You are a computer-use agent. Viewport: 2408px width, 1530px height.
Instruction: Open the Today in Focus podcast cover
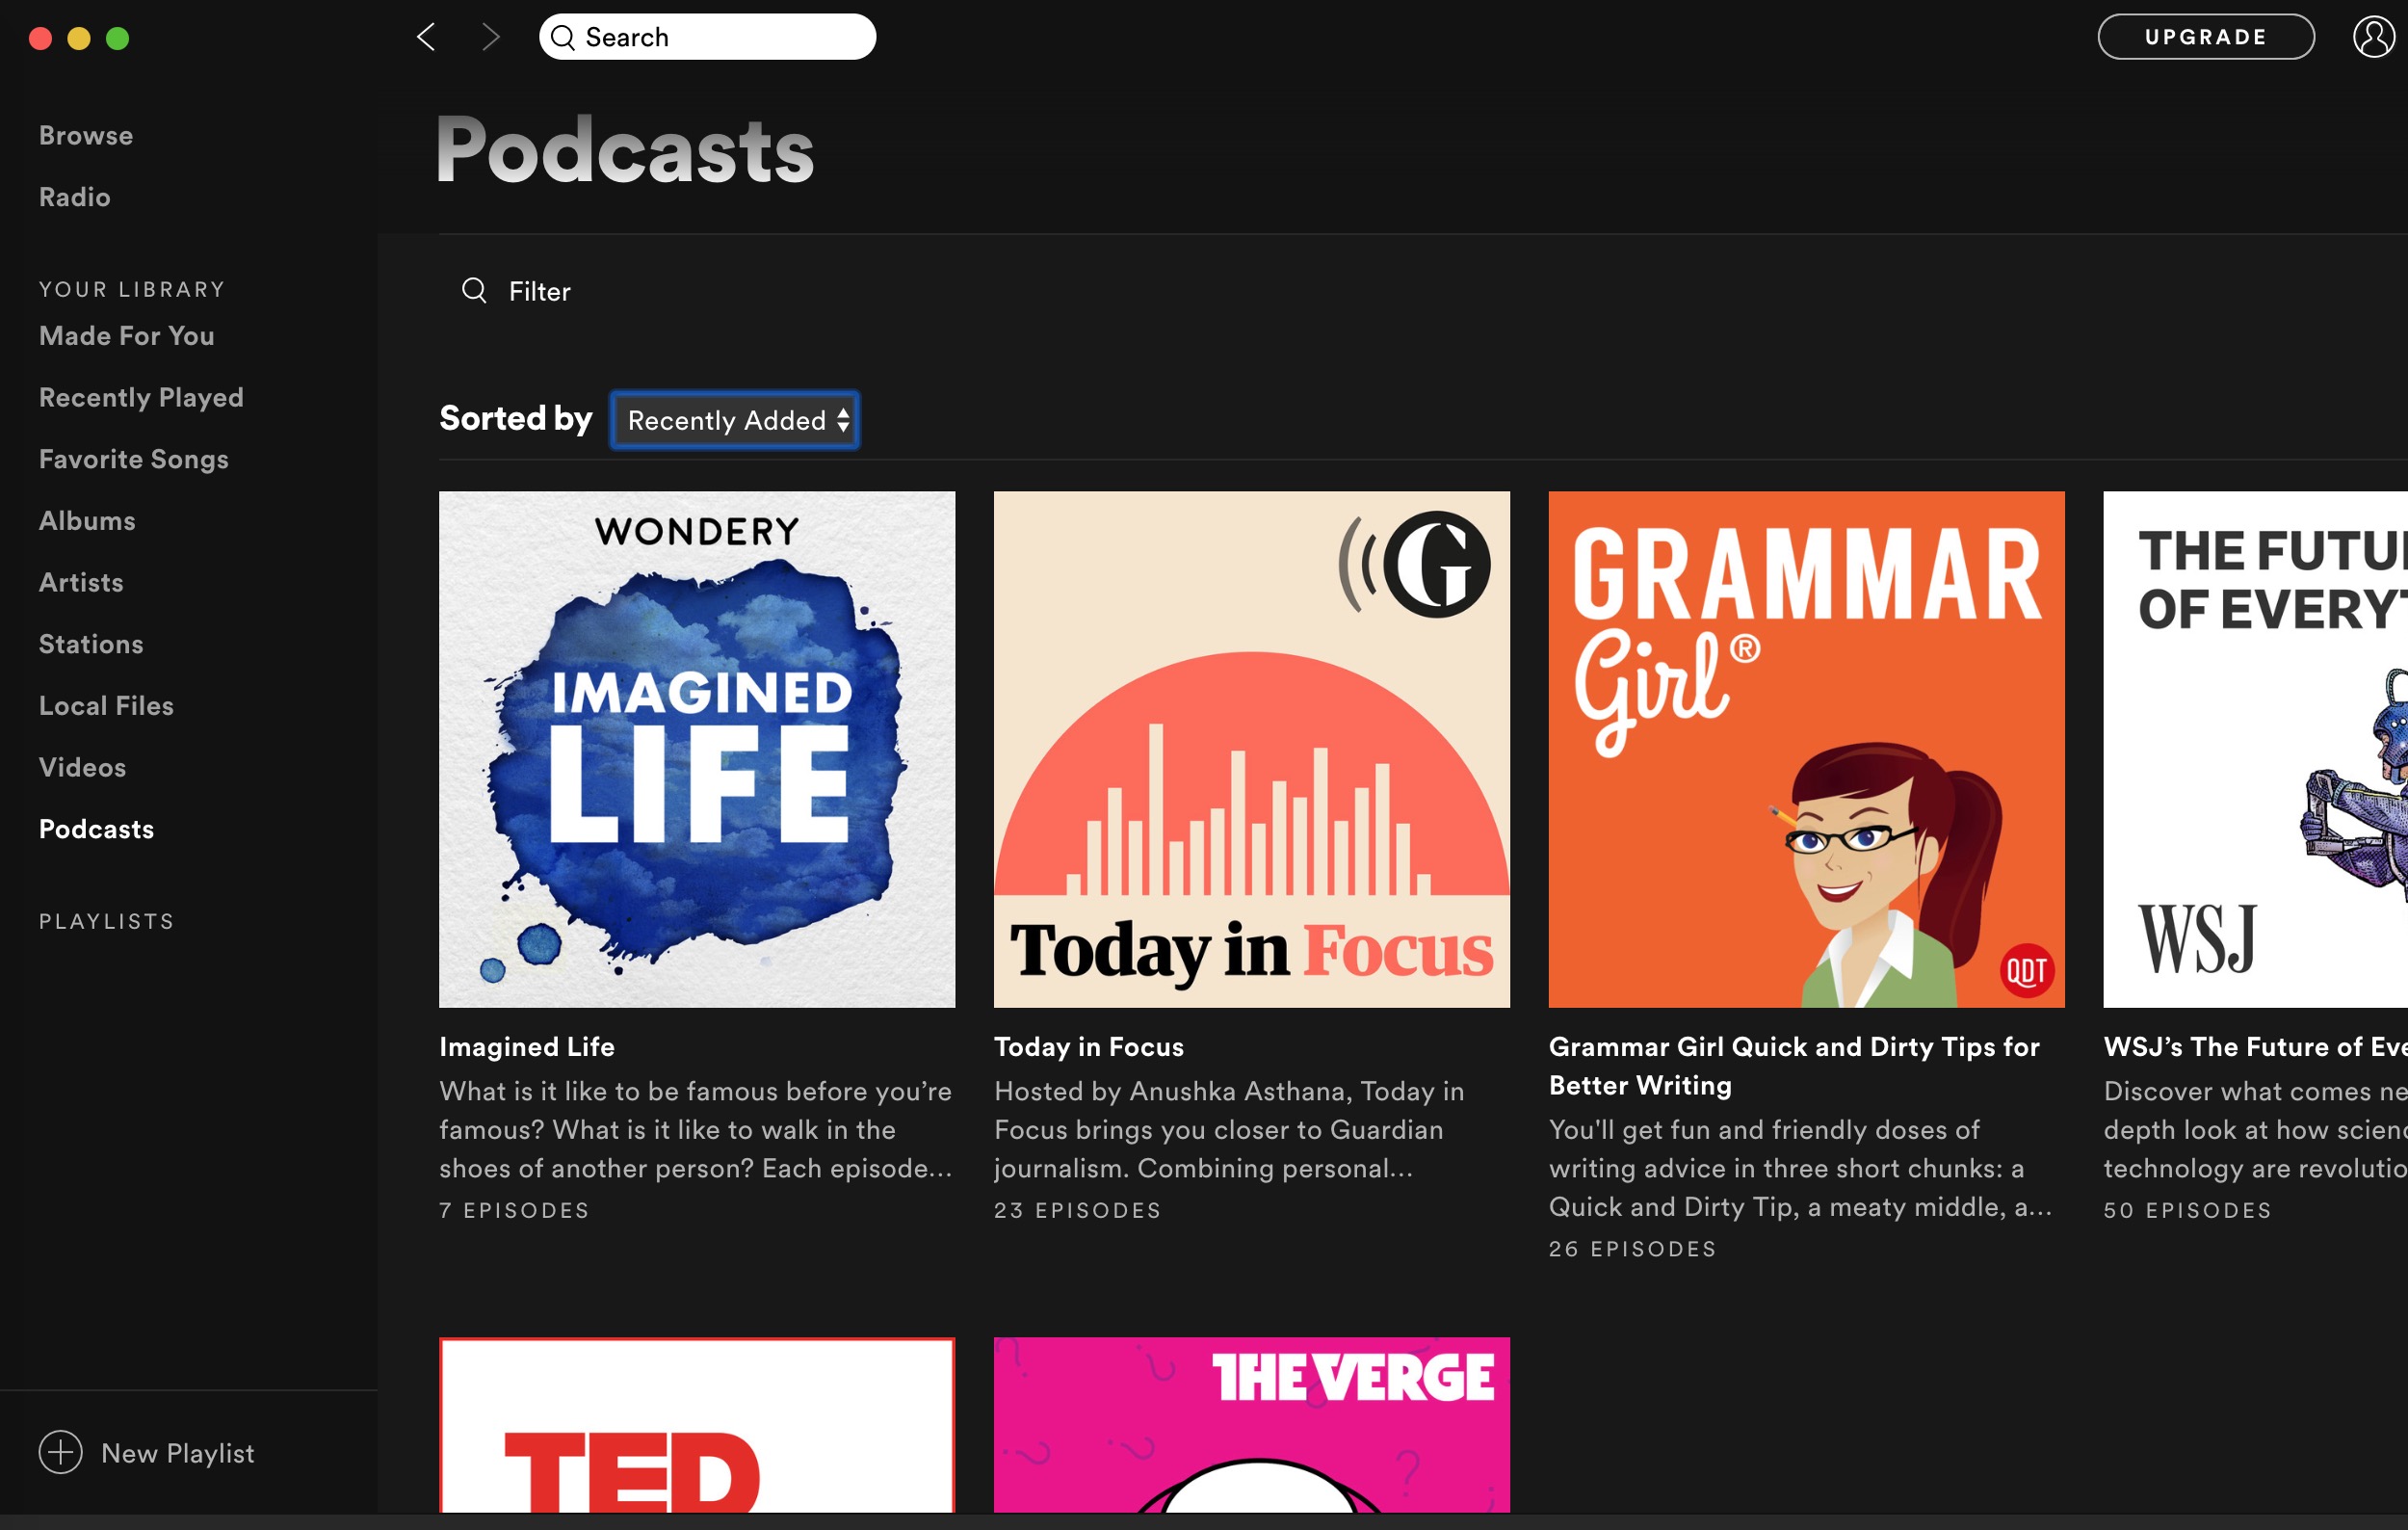click(x=1252, y=749)
